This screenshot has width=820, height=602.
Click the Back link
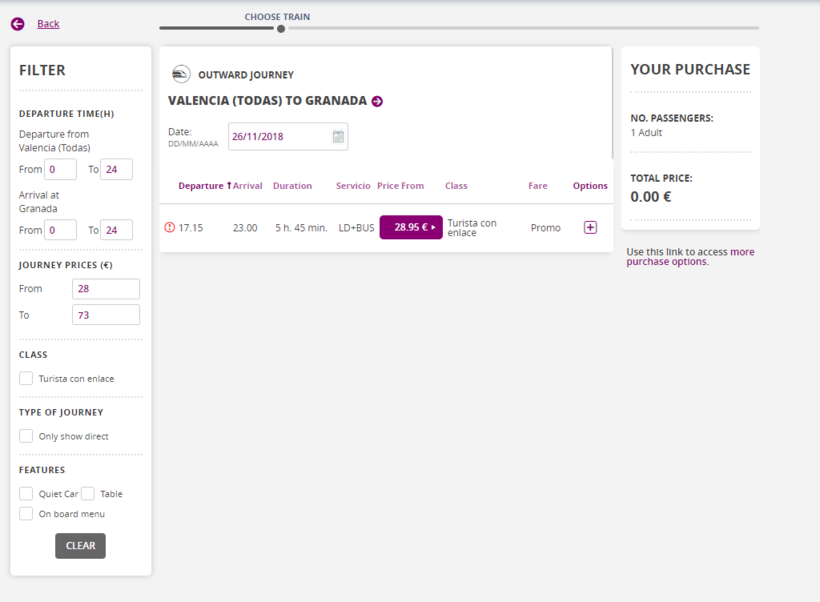pos(48,24)
